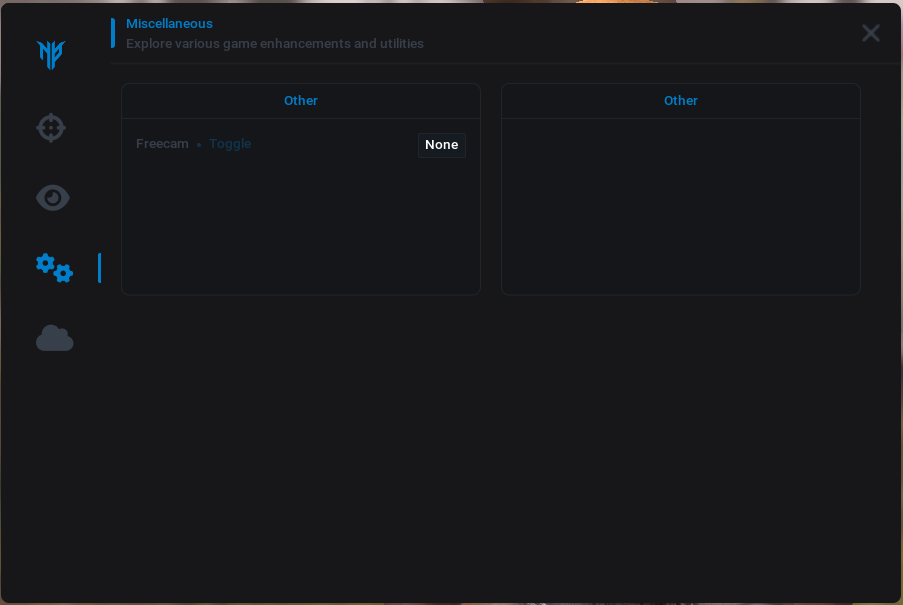Click the dot between Freecam and Toggle
Screen dimensions: 903x605
[x=199, y=145]
